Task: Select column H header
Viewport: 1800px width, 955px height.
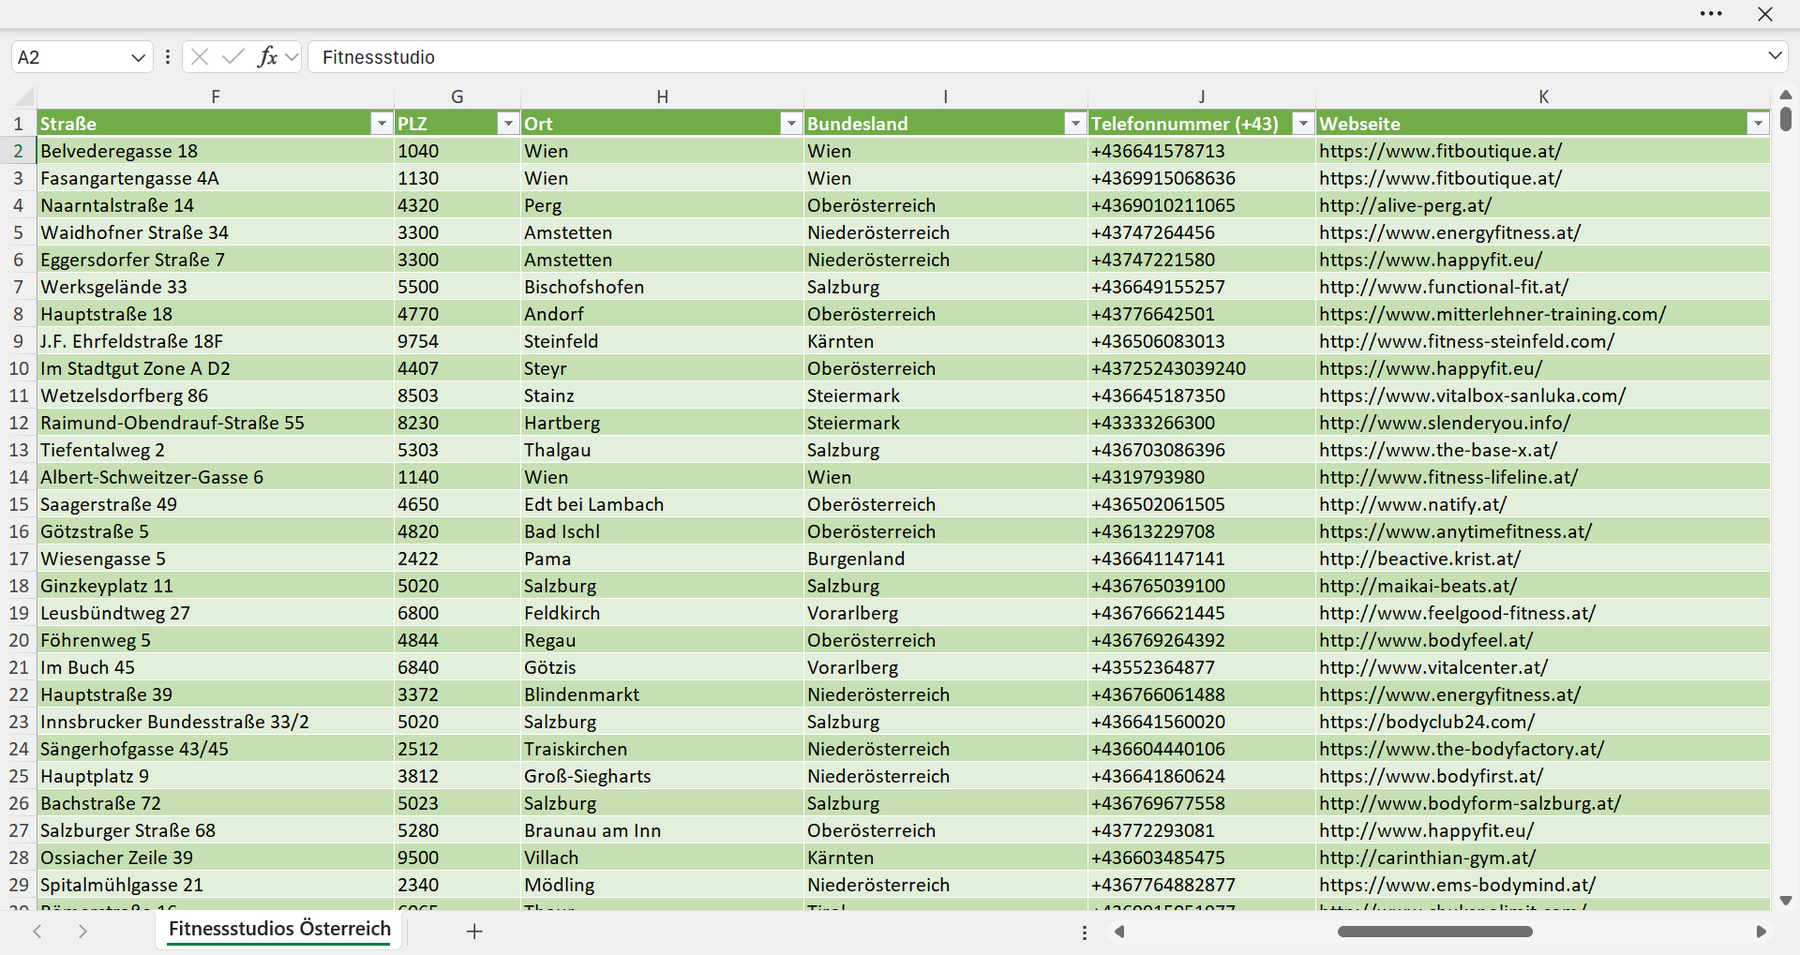Action: click(662, 97)
